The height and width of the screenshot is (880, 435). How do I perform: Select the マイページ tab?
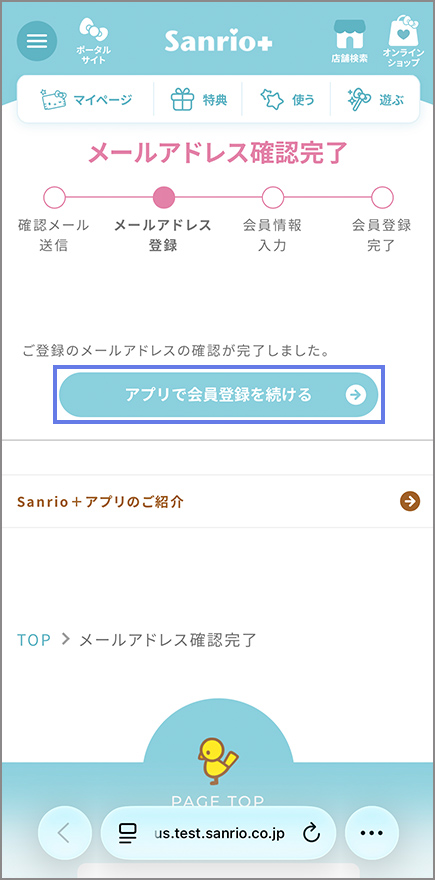coord(86,100)
